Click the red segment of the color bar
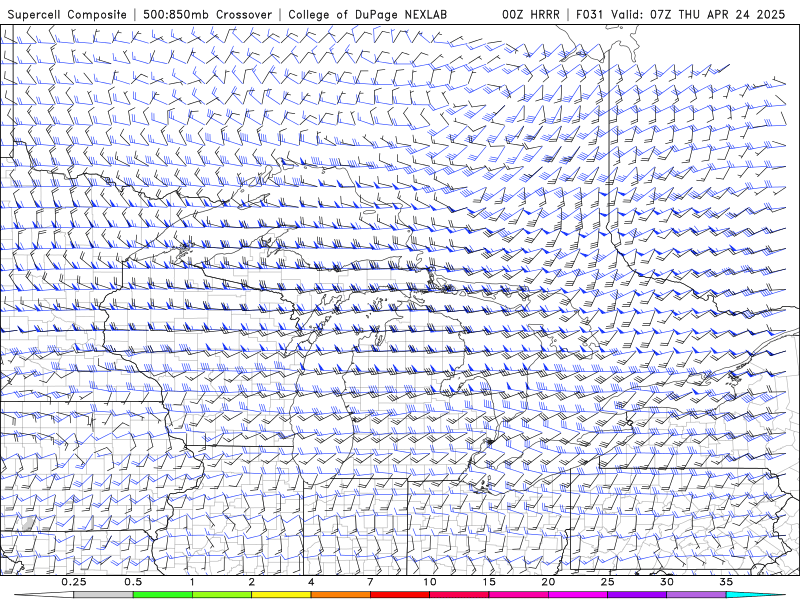The image size is (800, 600). (399, 595)
